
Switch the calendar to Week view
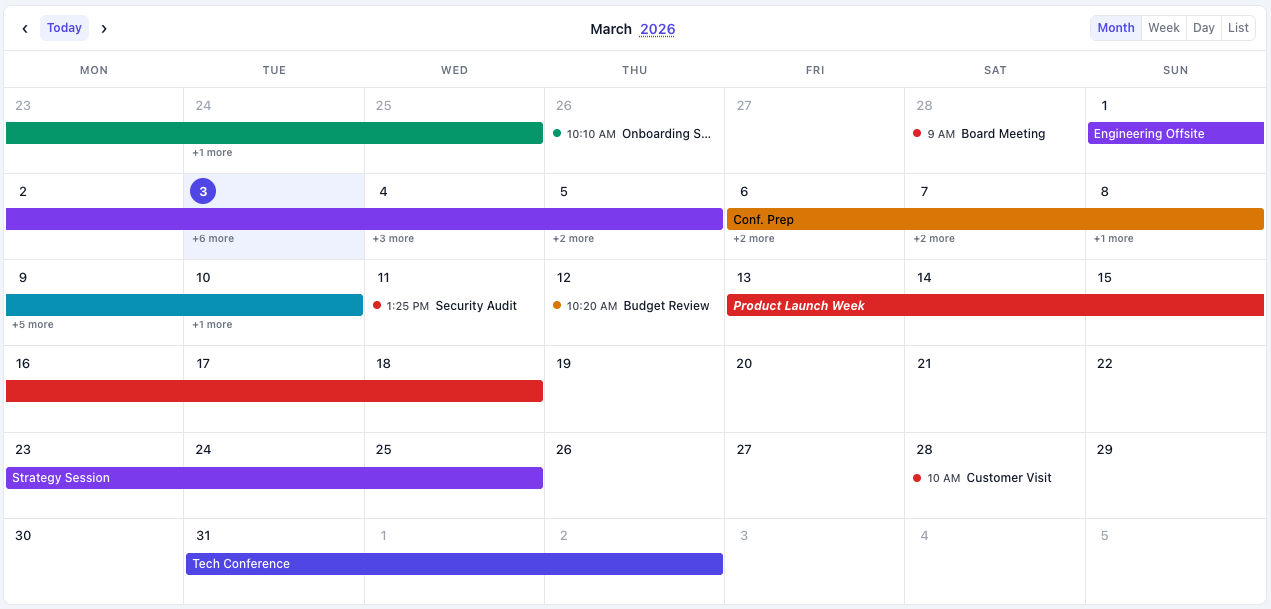click(1163, 27)
